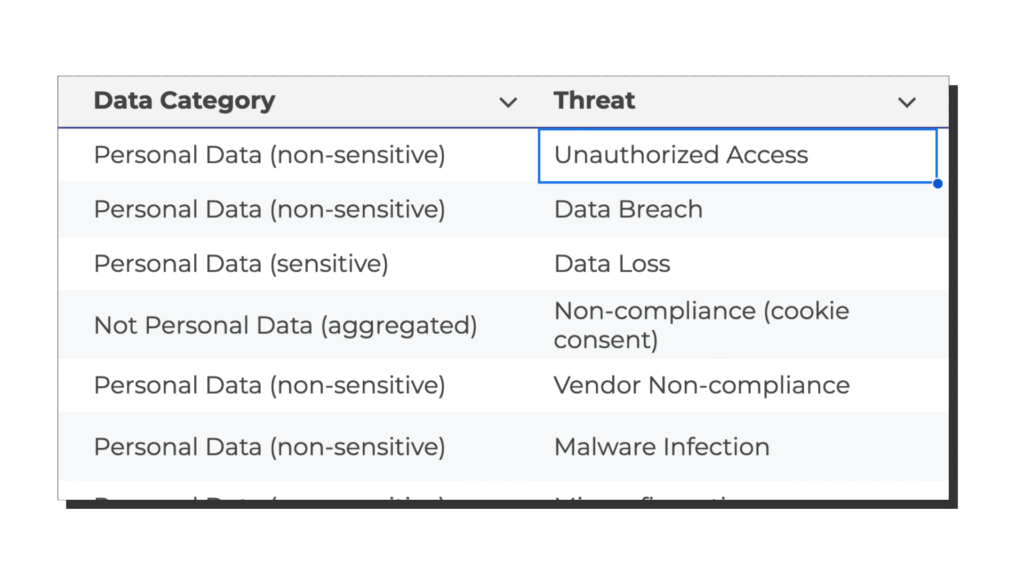Select the Data Category cell beside Malware Infection
The width and height of the screenshot is (1024, 576).
coord(269,446)
